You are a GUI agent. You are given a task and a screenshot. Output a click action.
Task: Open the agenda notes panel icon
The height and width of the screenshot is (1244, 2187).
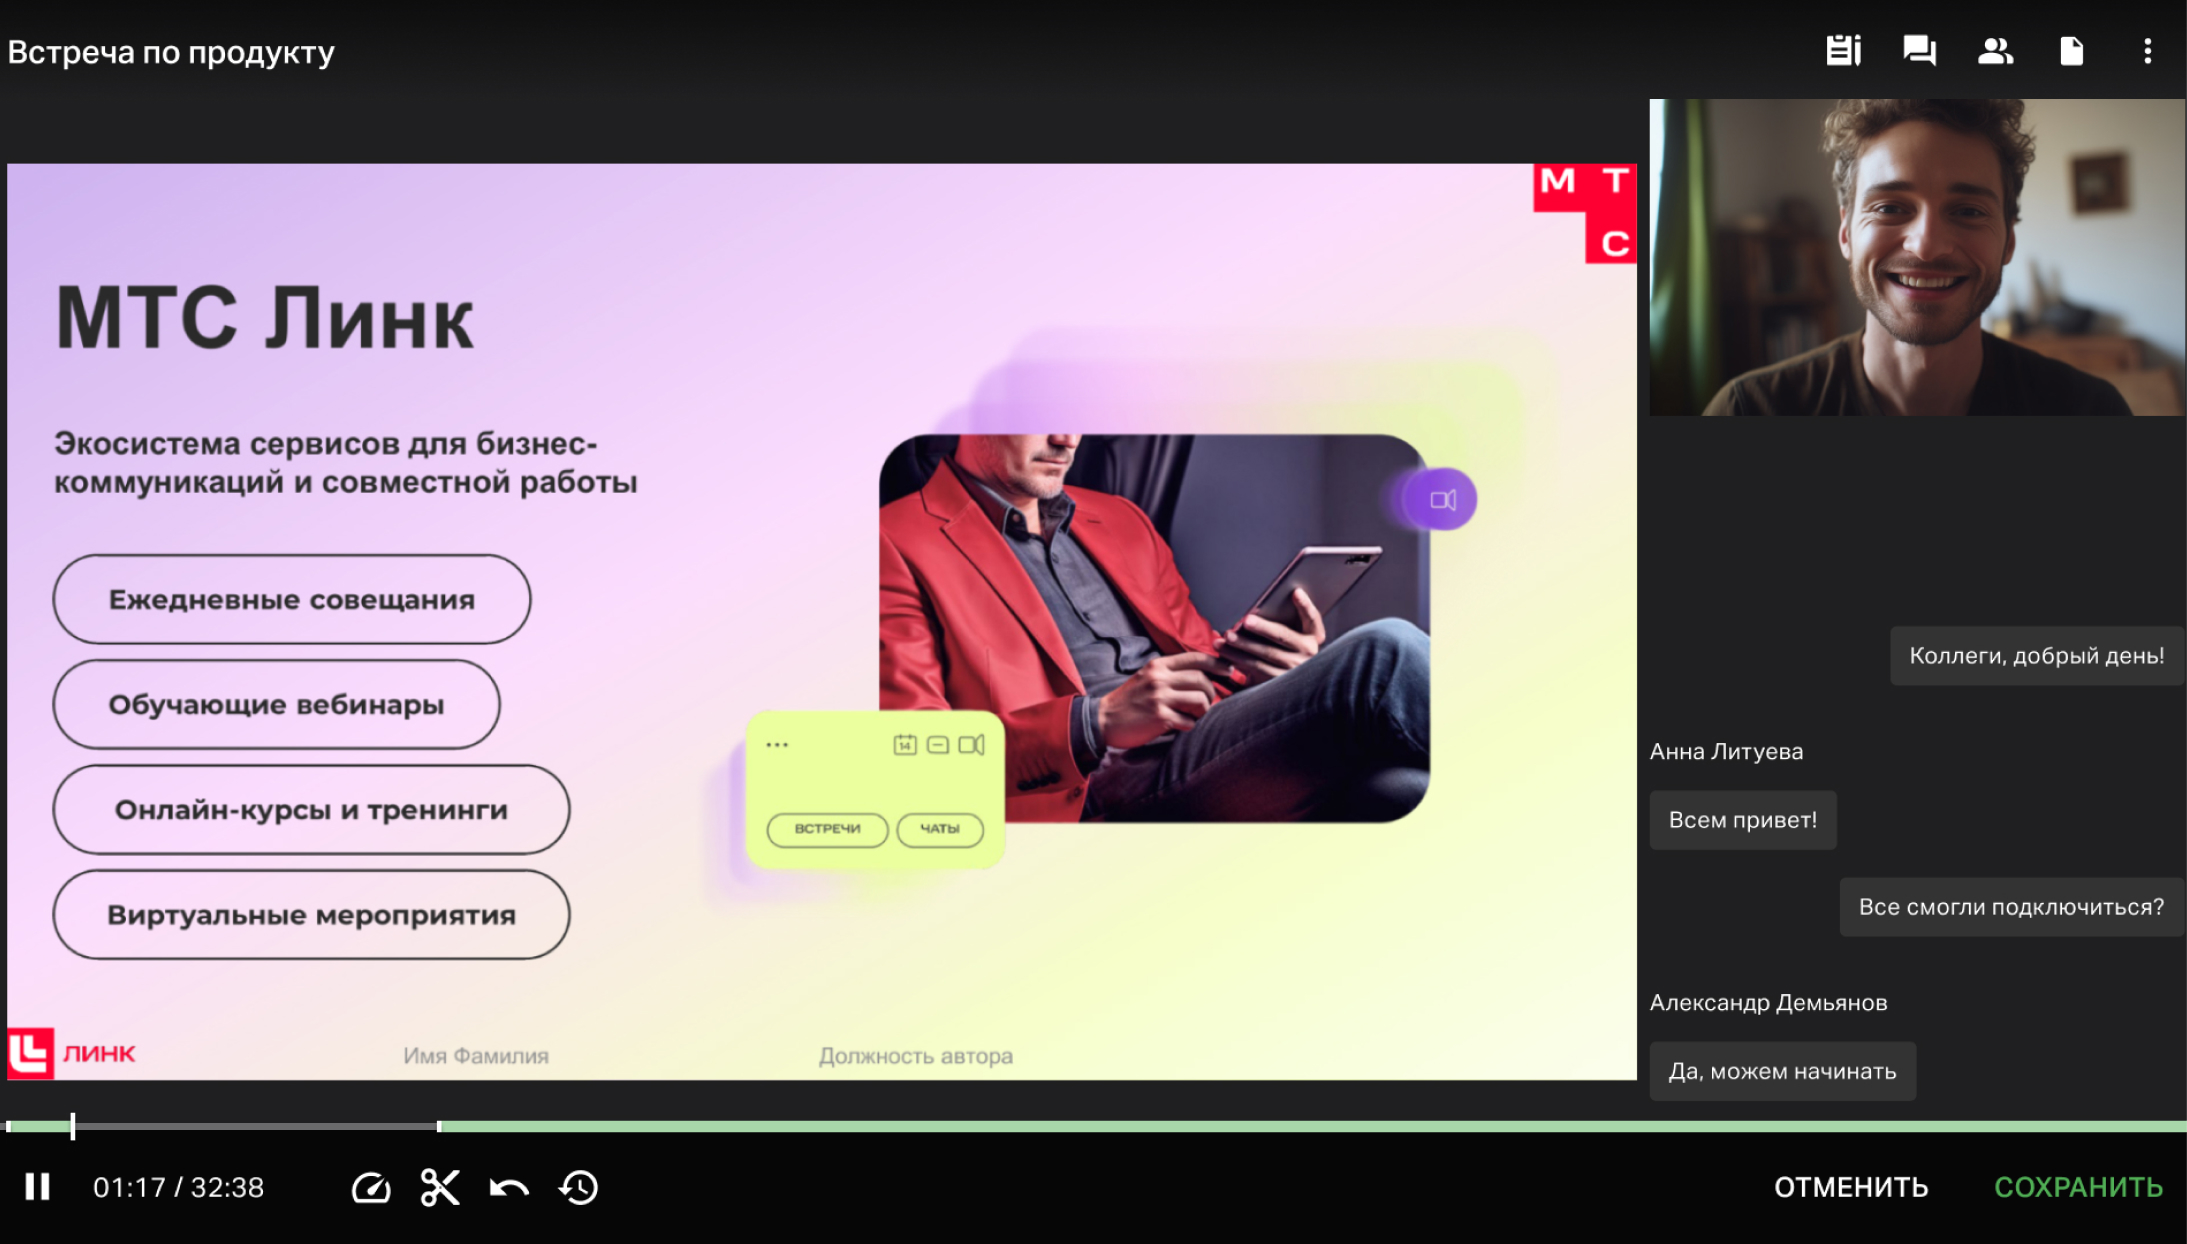[x=1842, y=51]
